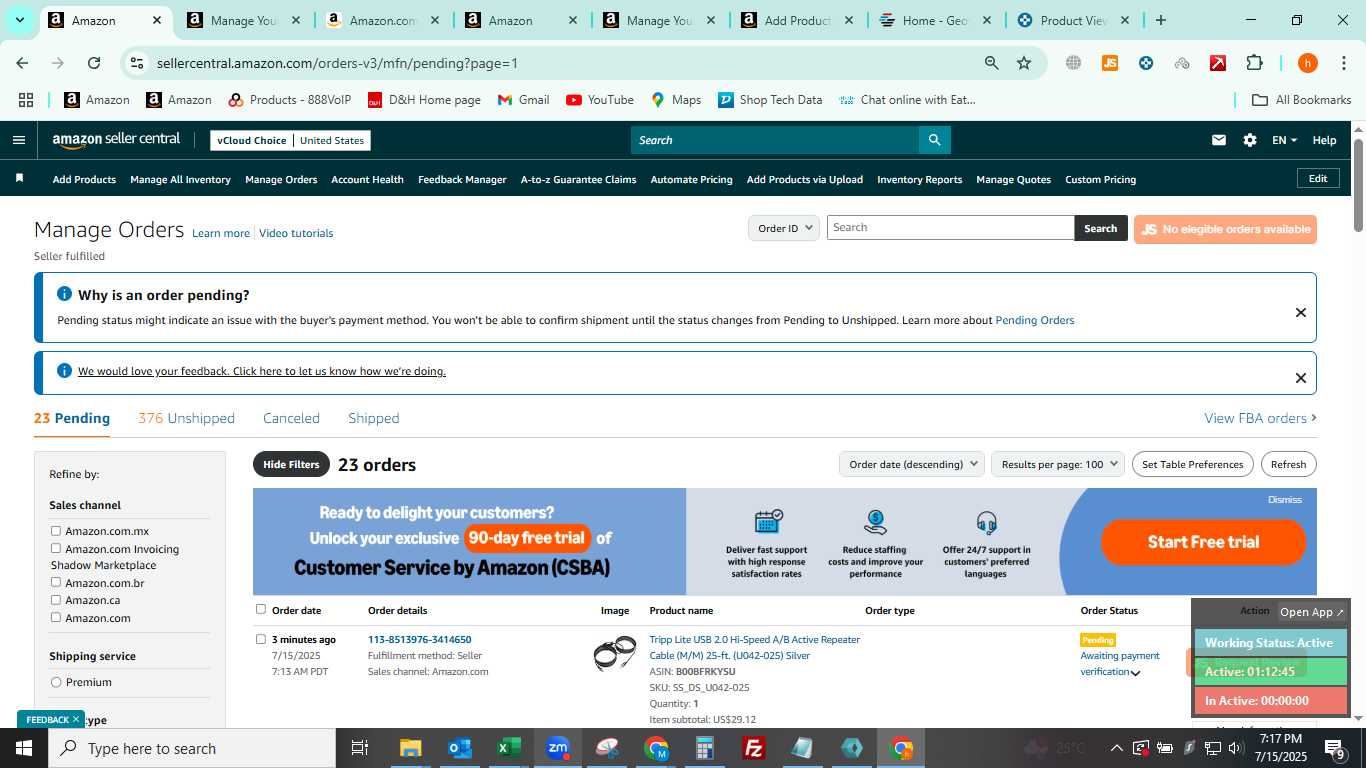Open File Explorer from the taskbar
1366x768 pixels.
pos(411,748)
